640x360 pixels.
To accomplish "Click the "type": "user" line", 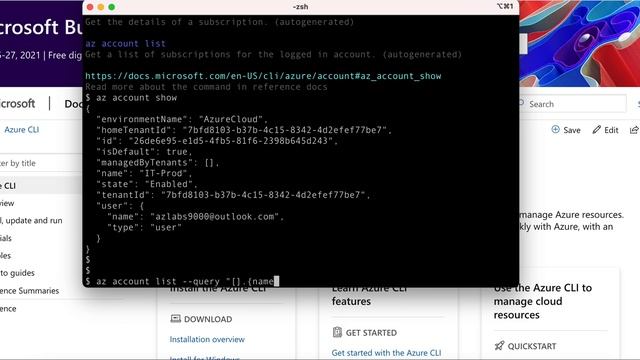I will pos(144,227).
